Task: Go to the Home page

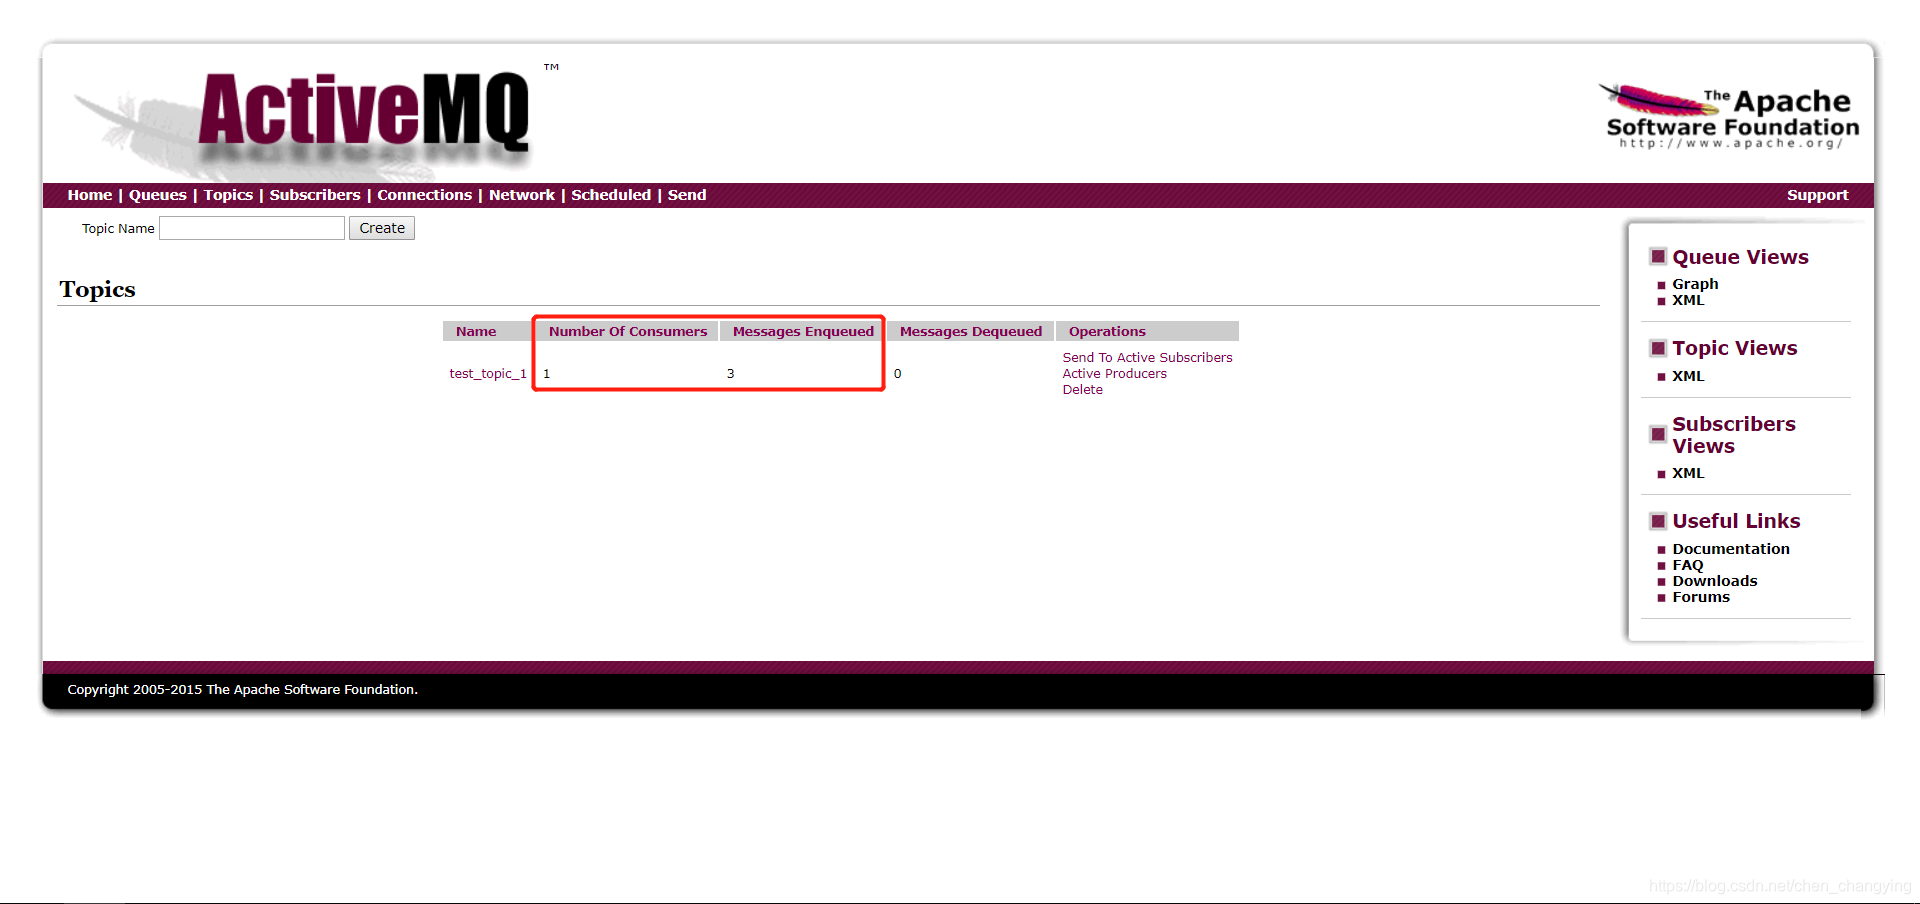Action: point(90,195)
